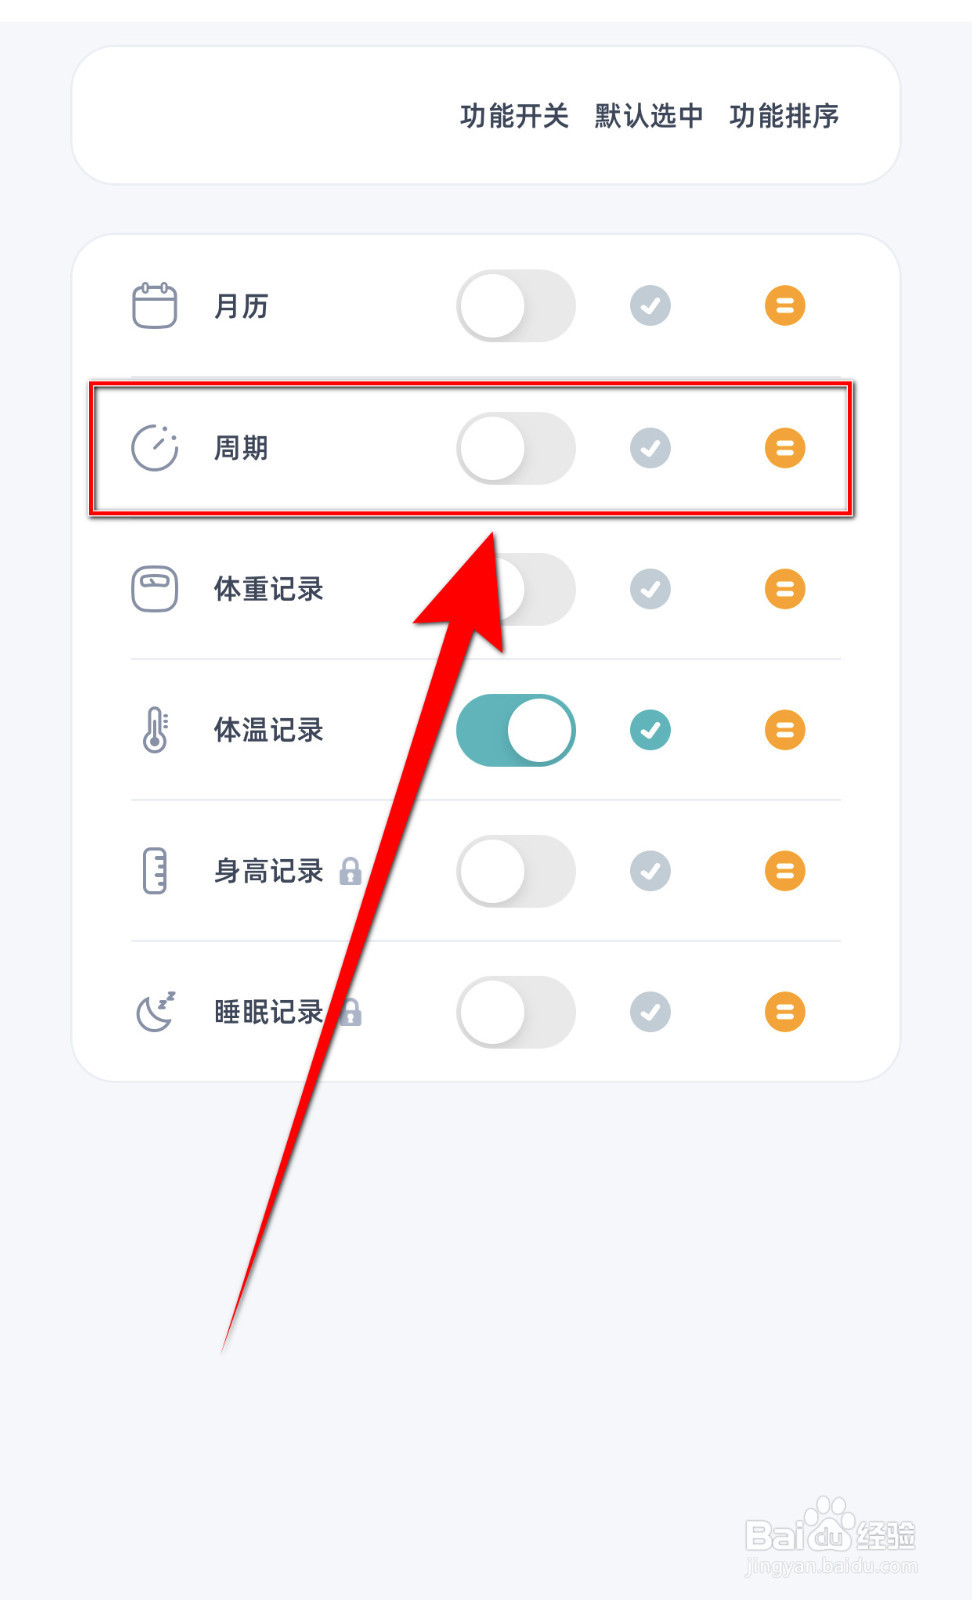The height and width of the screenshot is (1600, 972).
Task: Disable the 体温记录 function switch
Action: [x=515, y=730]
